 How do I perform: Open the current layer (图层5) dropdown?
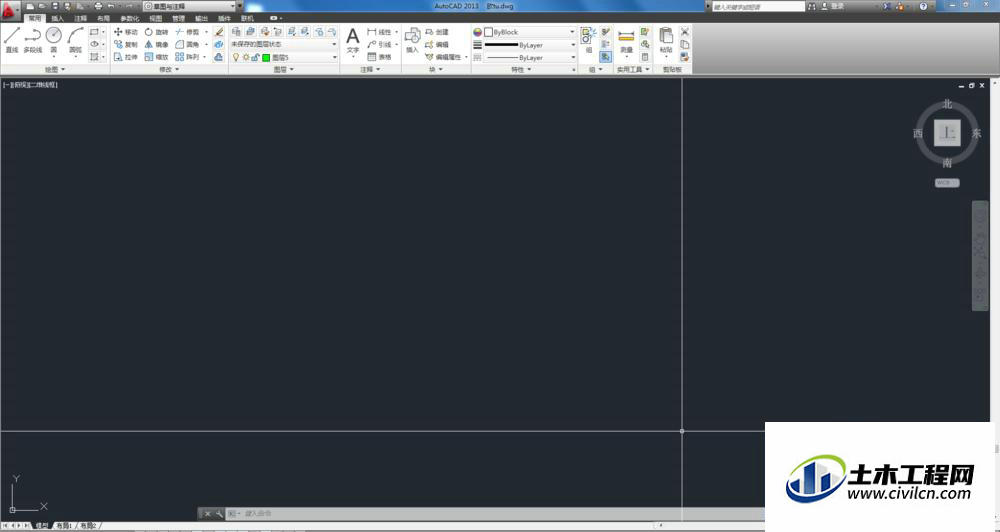coord(284,57)
